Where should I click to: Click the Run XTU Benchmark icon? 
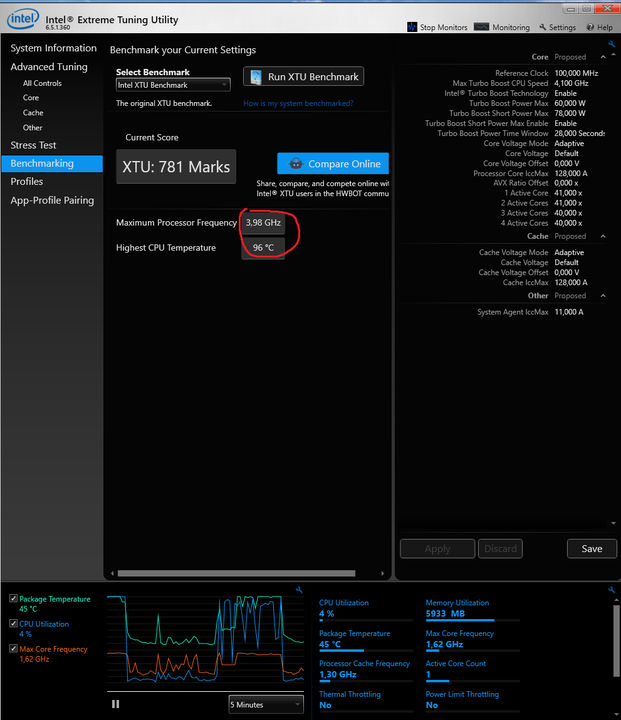256,77
